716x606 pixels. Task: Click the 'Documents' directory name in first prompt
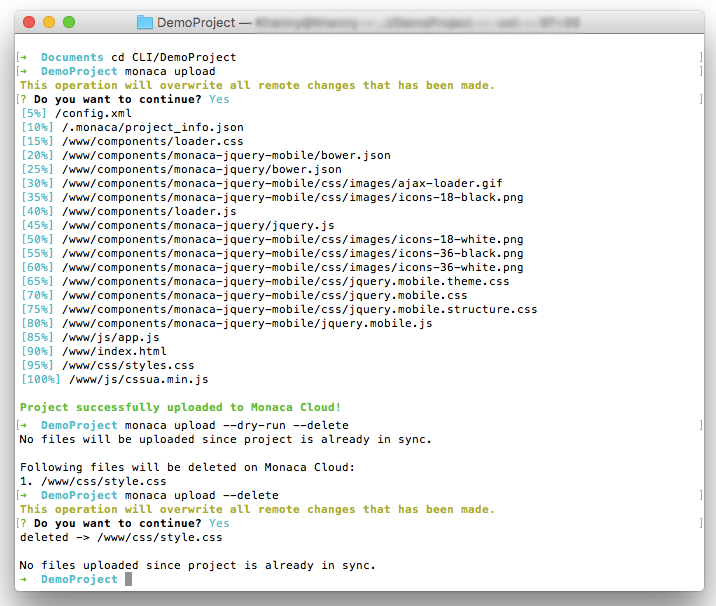[72, 57]
